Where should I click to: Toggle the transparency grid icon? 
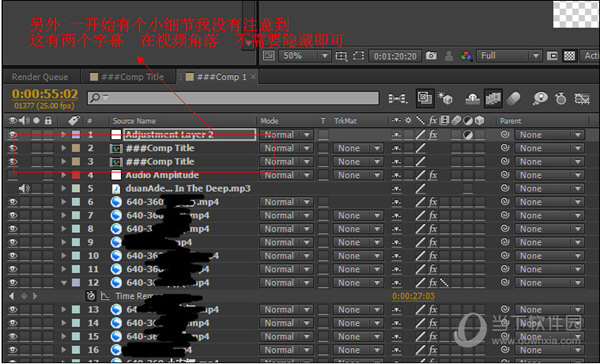pyautogui.click(x=569, y=56)
